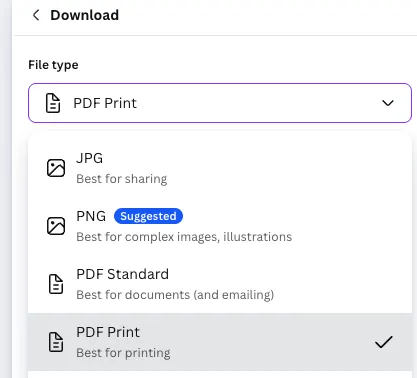Click the 'Best for sharing' description
The height and width of the screenshot is (378, 417).
122,179
